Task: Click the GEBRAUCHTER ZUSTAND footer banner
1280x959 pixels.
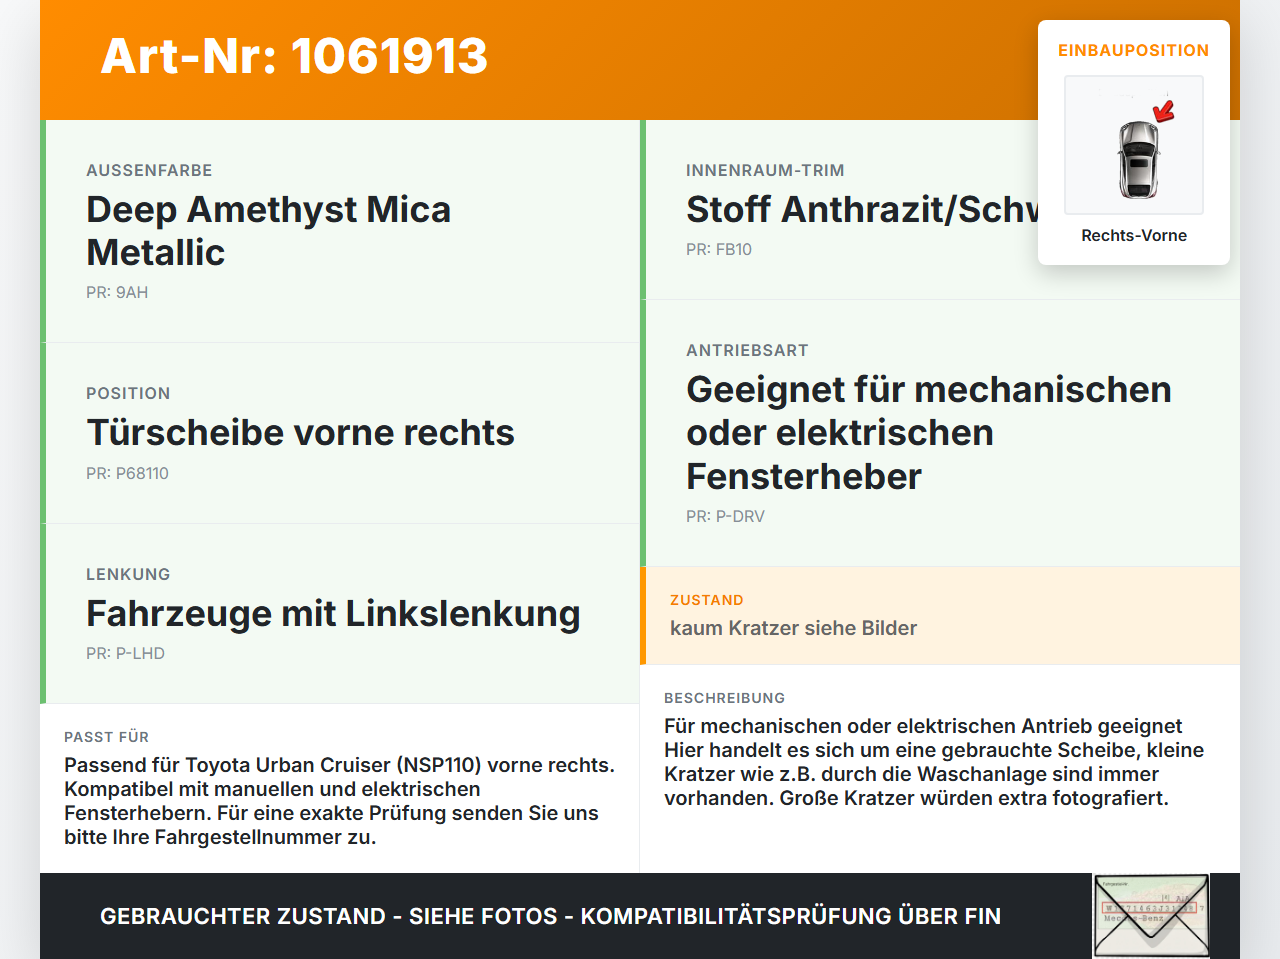Action: pos(550,916)
